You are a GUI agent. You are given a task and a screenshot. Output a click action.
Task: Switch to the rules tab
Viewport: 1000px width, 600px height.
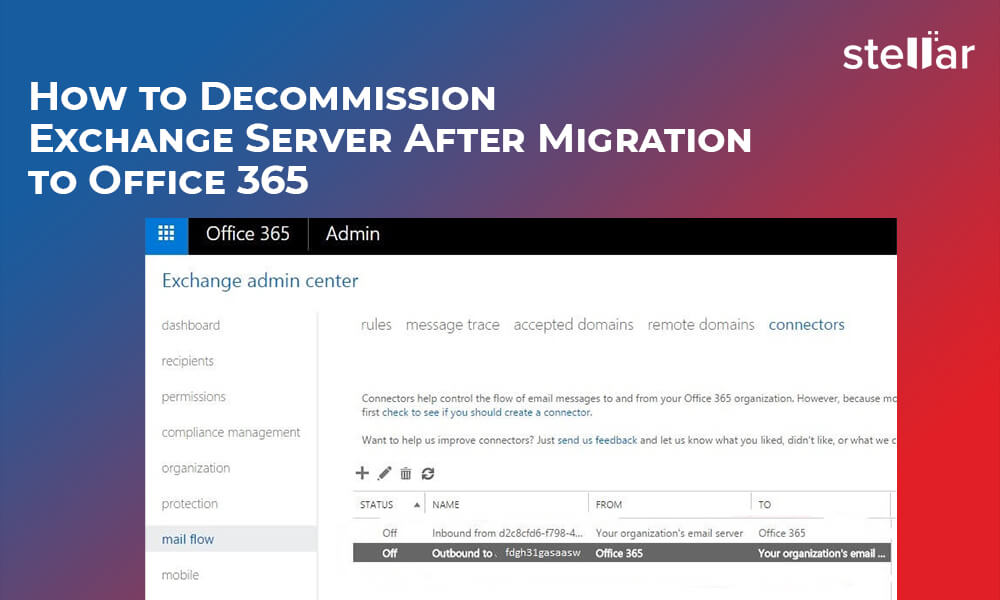(x=376, y=325)
